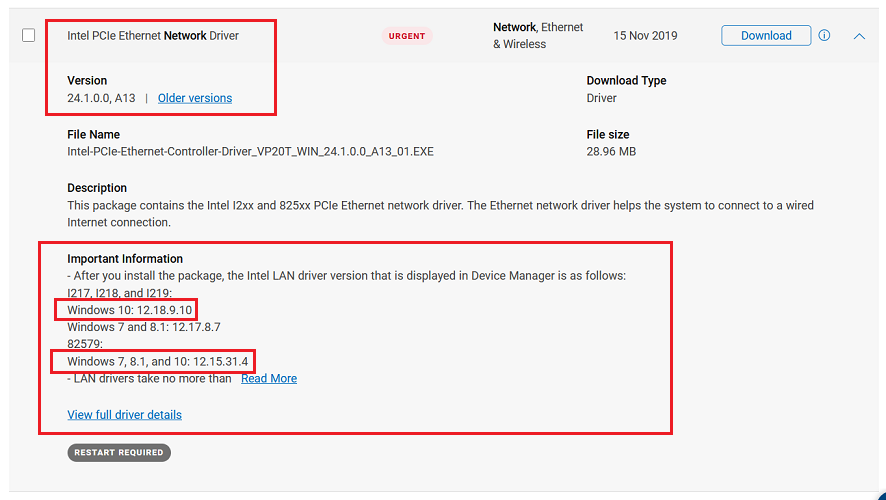The height and width of the screenshot is (500, 886).
Task: Select the driver title Intel PCIe Ethernet Network Driver
Action: coord(153,36)
